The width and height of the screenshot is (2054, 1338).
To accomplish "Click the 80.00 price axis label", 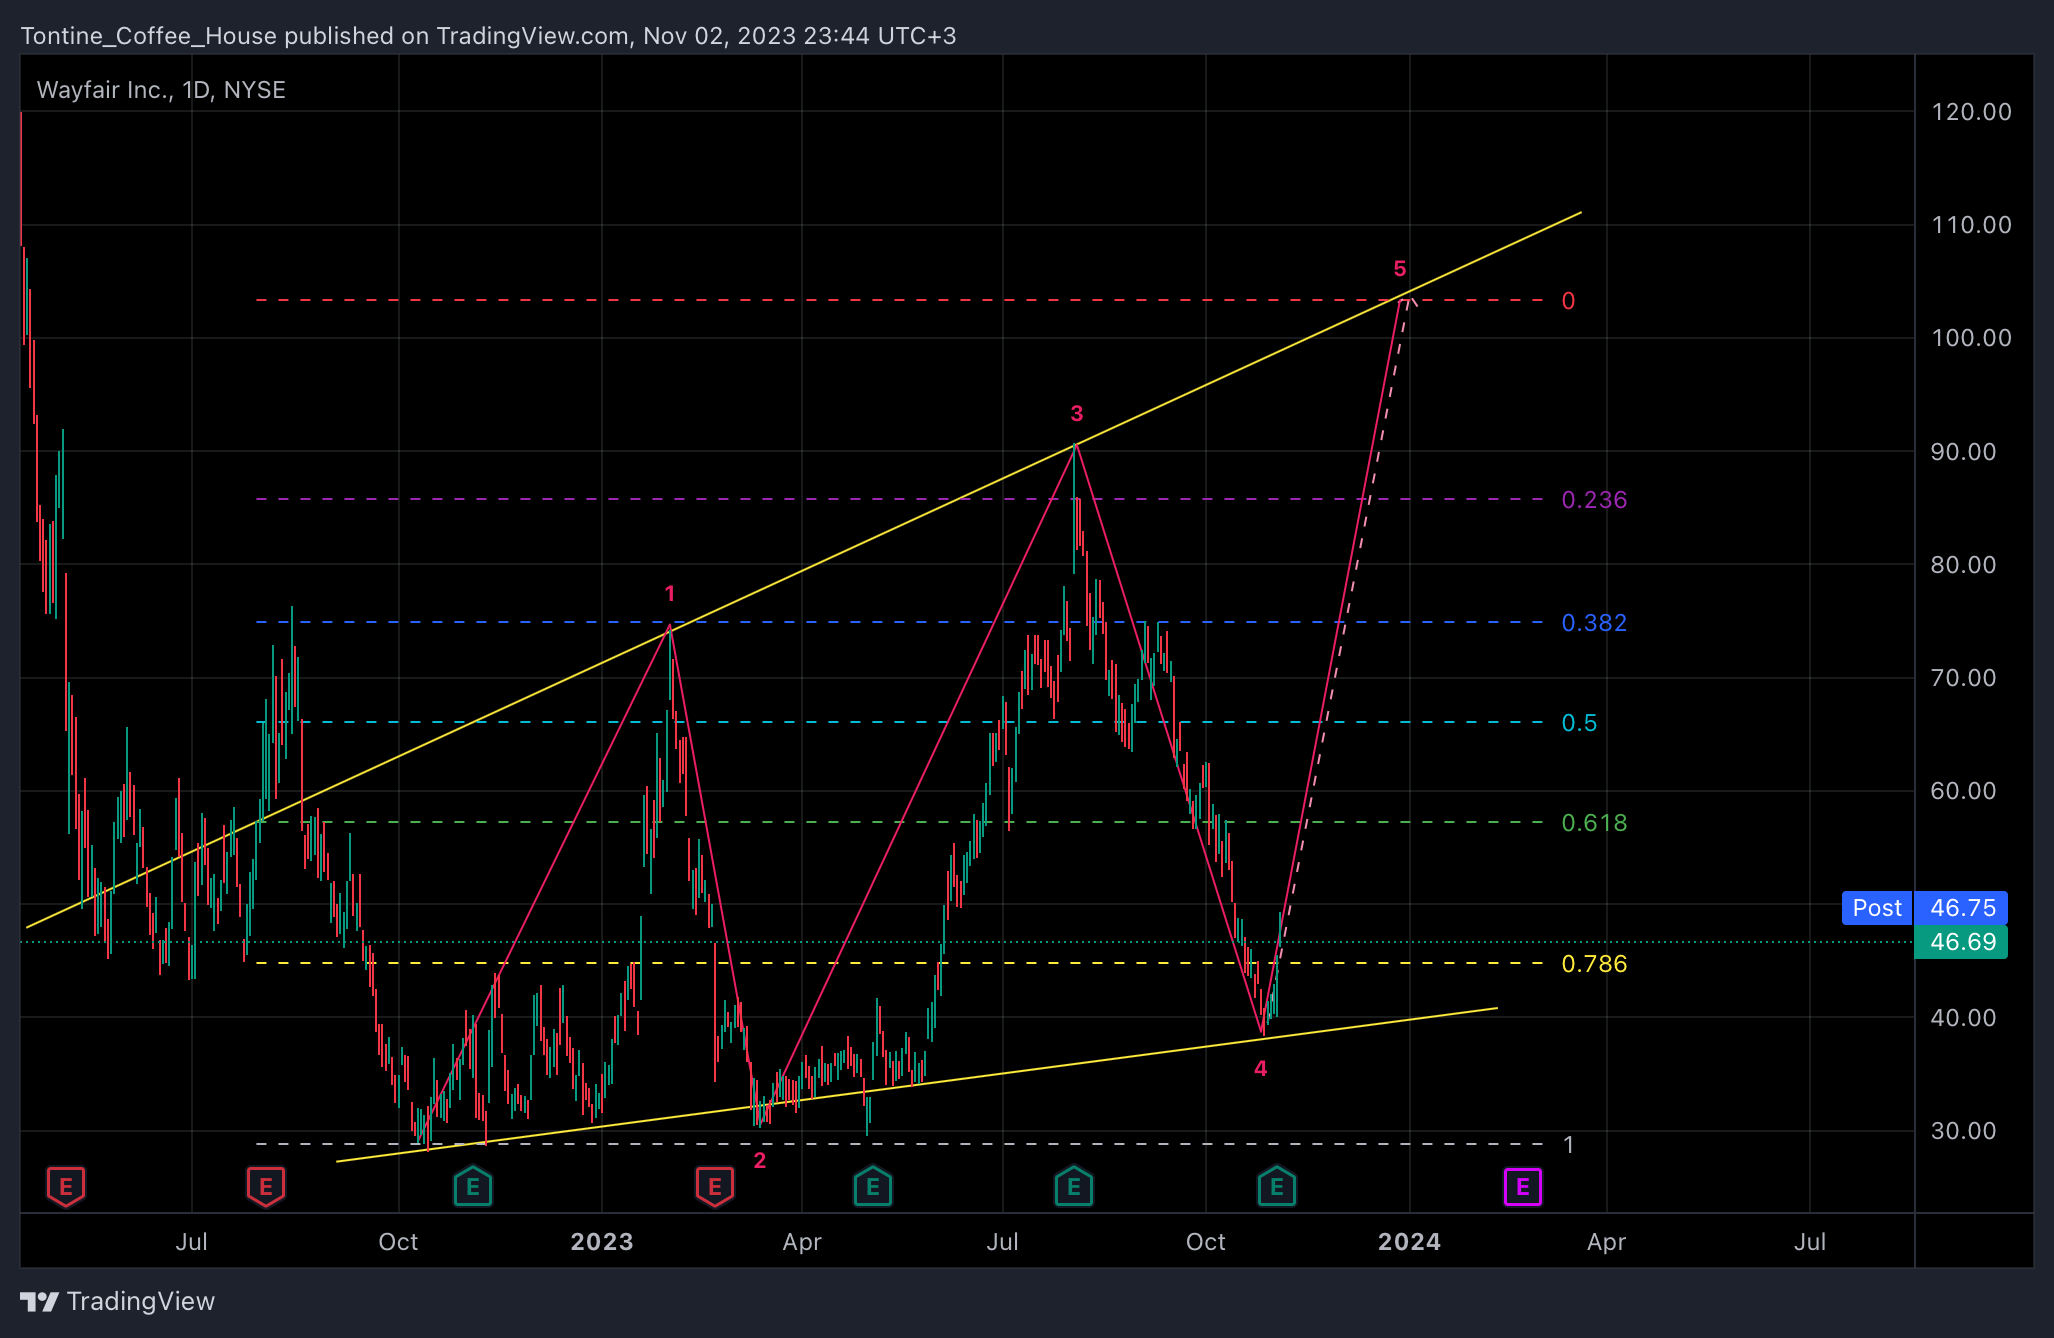I will 1963,565.
